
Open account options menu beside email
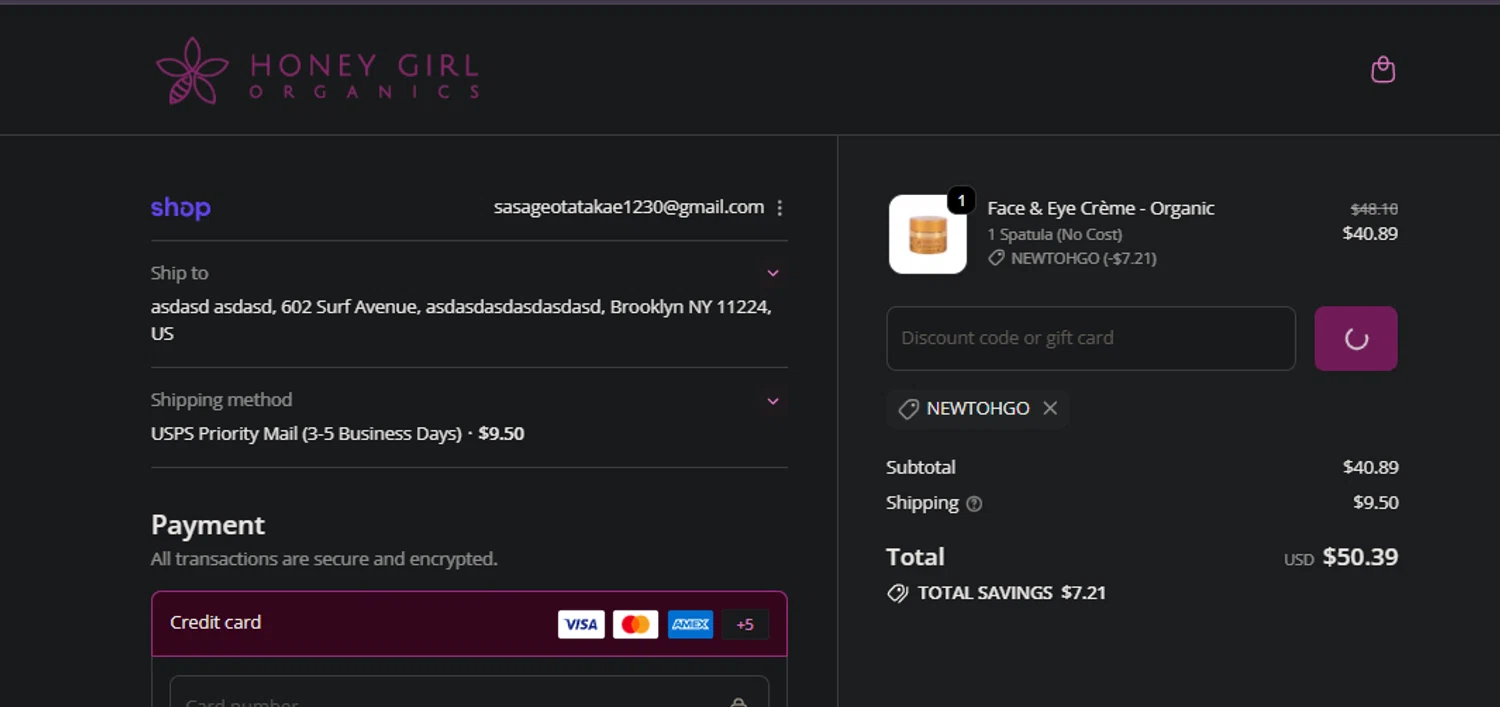(780, 208)
